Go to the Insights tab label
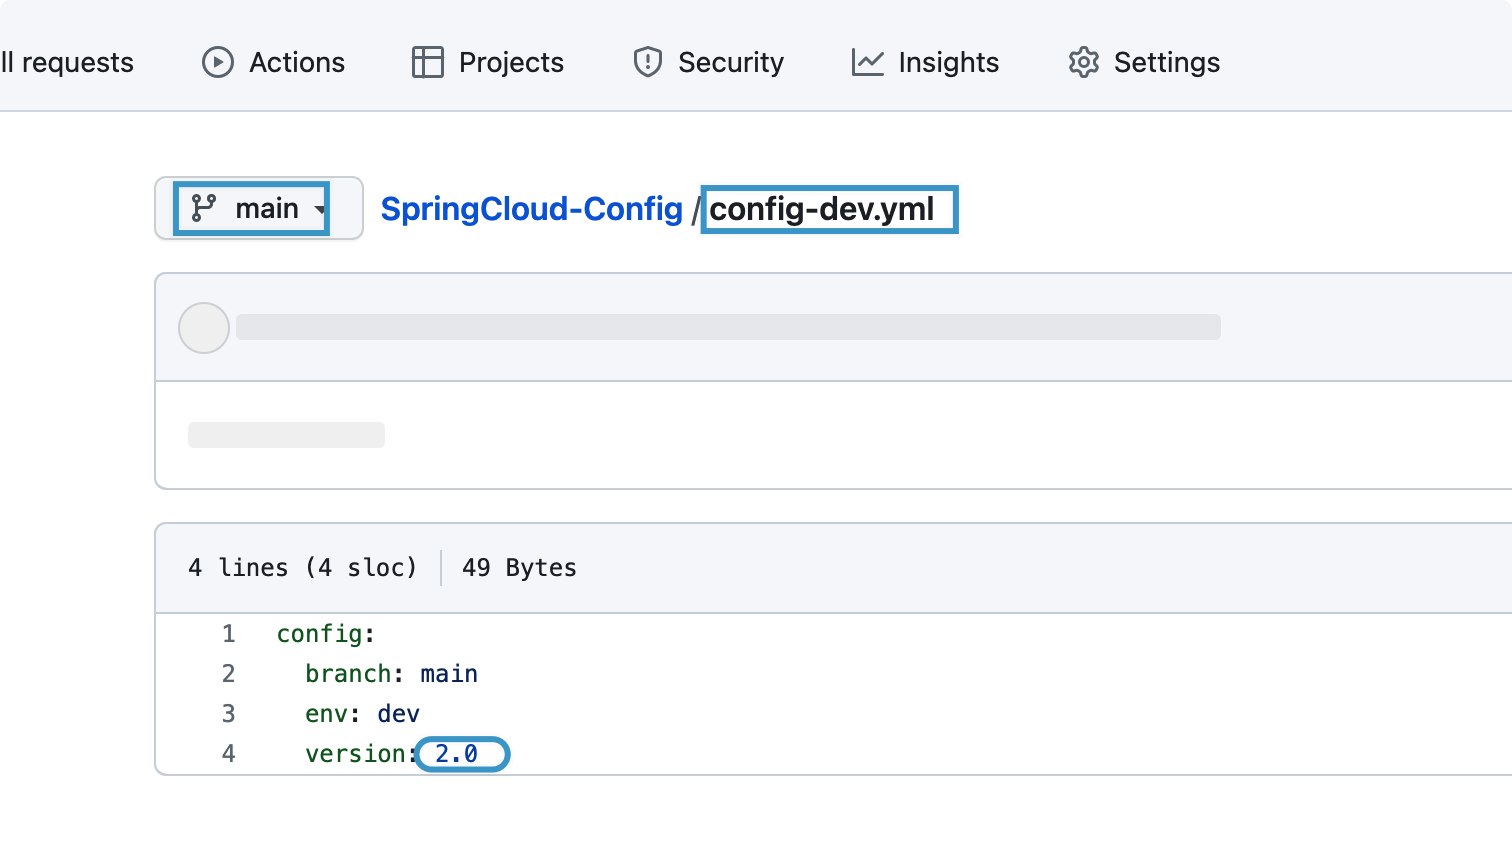Screen dimensions: 1512x842 pos(948,62)
